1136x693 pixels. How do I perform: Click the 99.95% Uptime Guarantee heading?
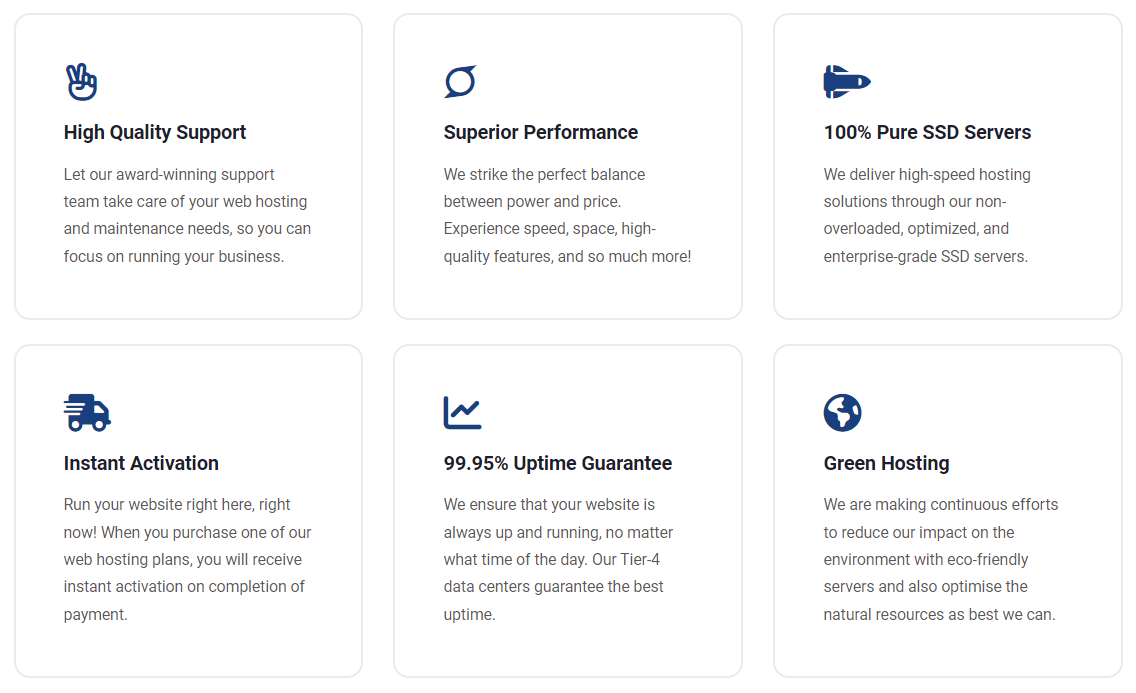[x=558, y=463]
